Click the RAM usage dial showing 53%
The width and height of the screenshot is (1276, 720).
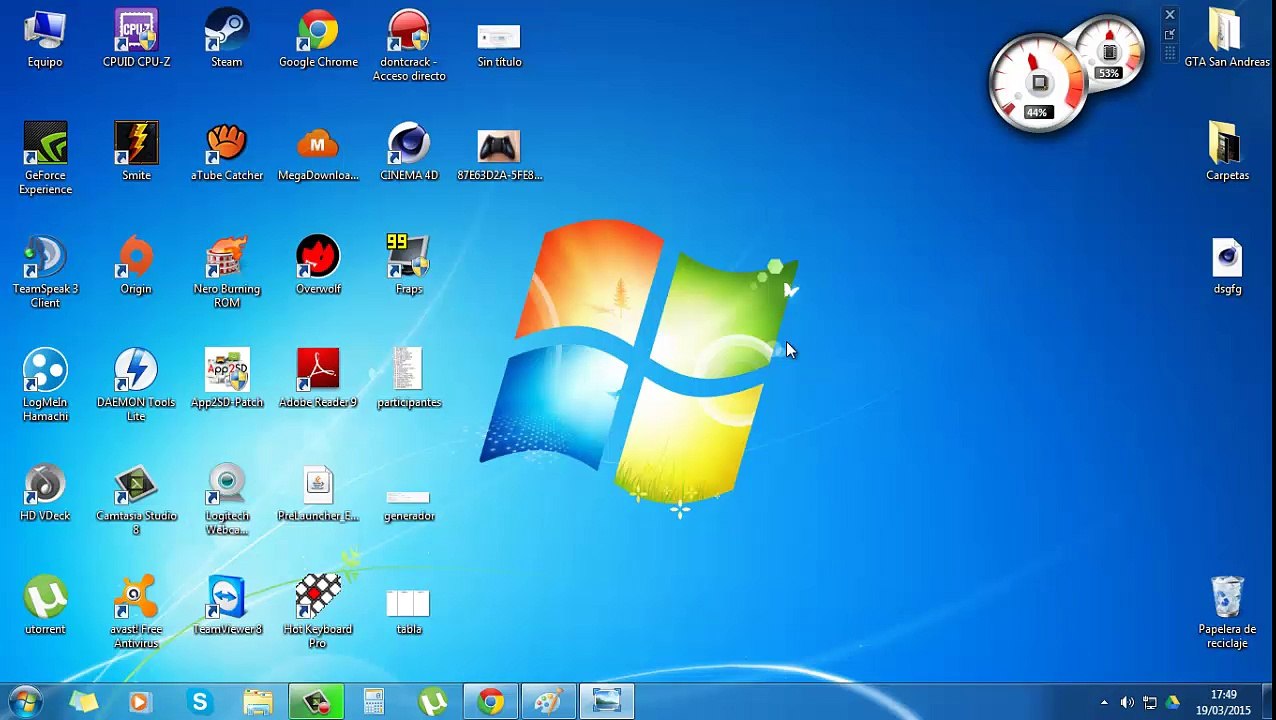(x=1109, y=53)
